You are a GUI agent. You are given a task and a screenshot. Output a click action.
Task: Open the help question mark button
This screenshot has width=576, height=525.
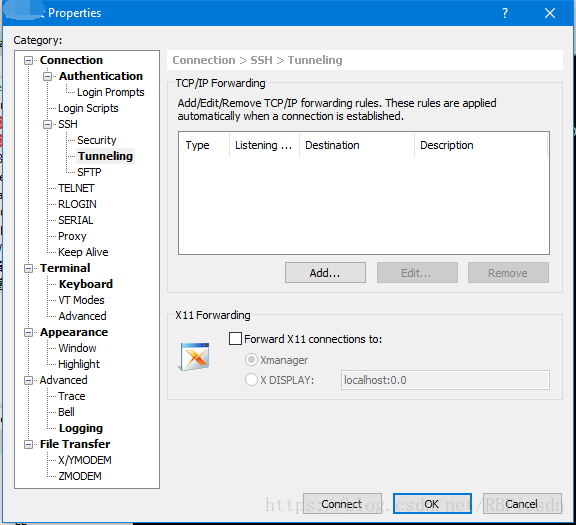pos(505,13)
